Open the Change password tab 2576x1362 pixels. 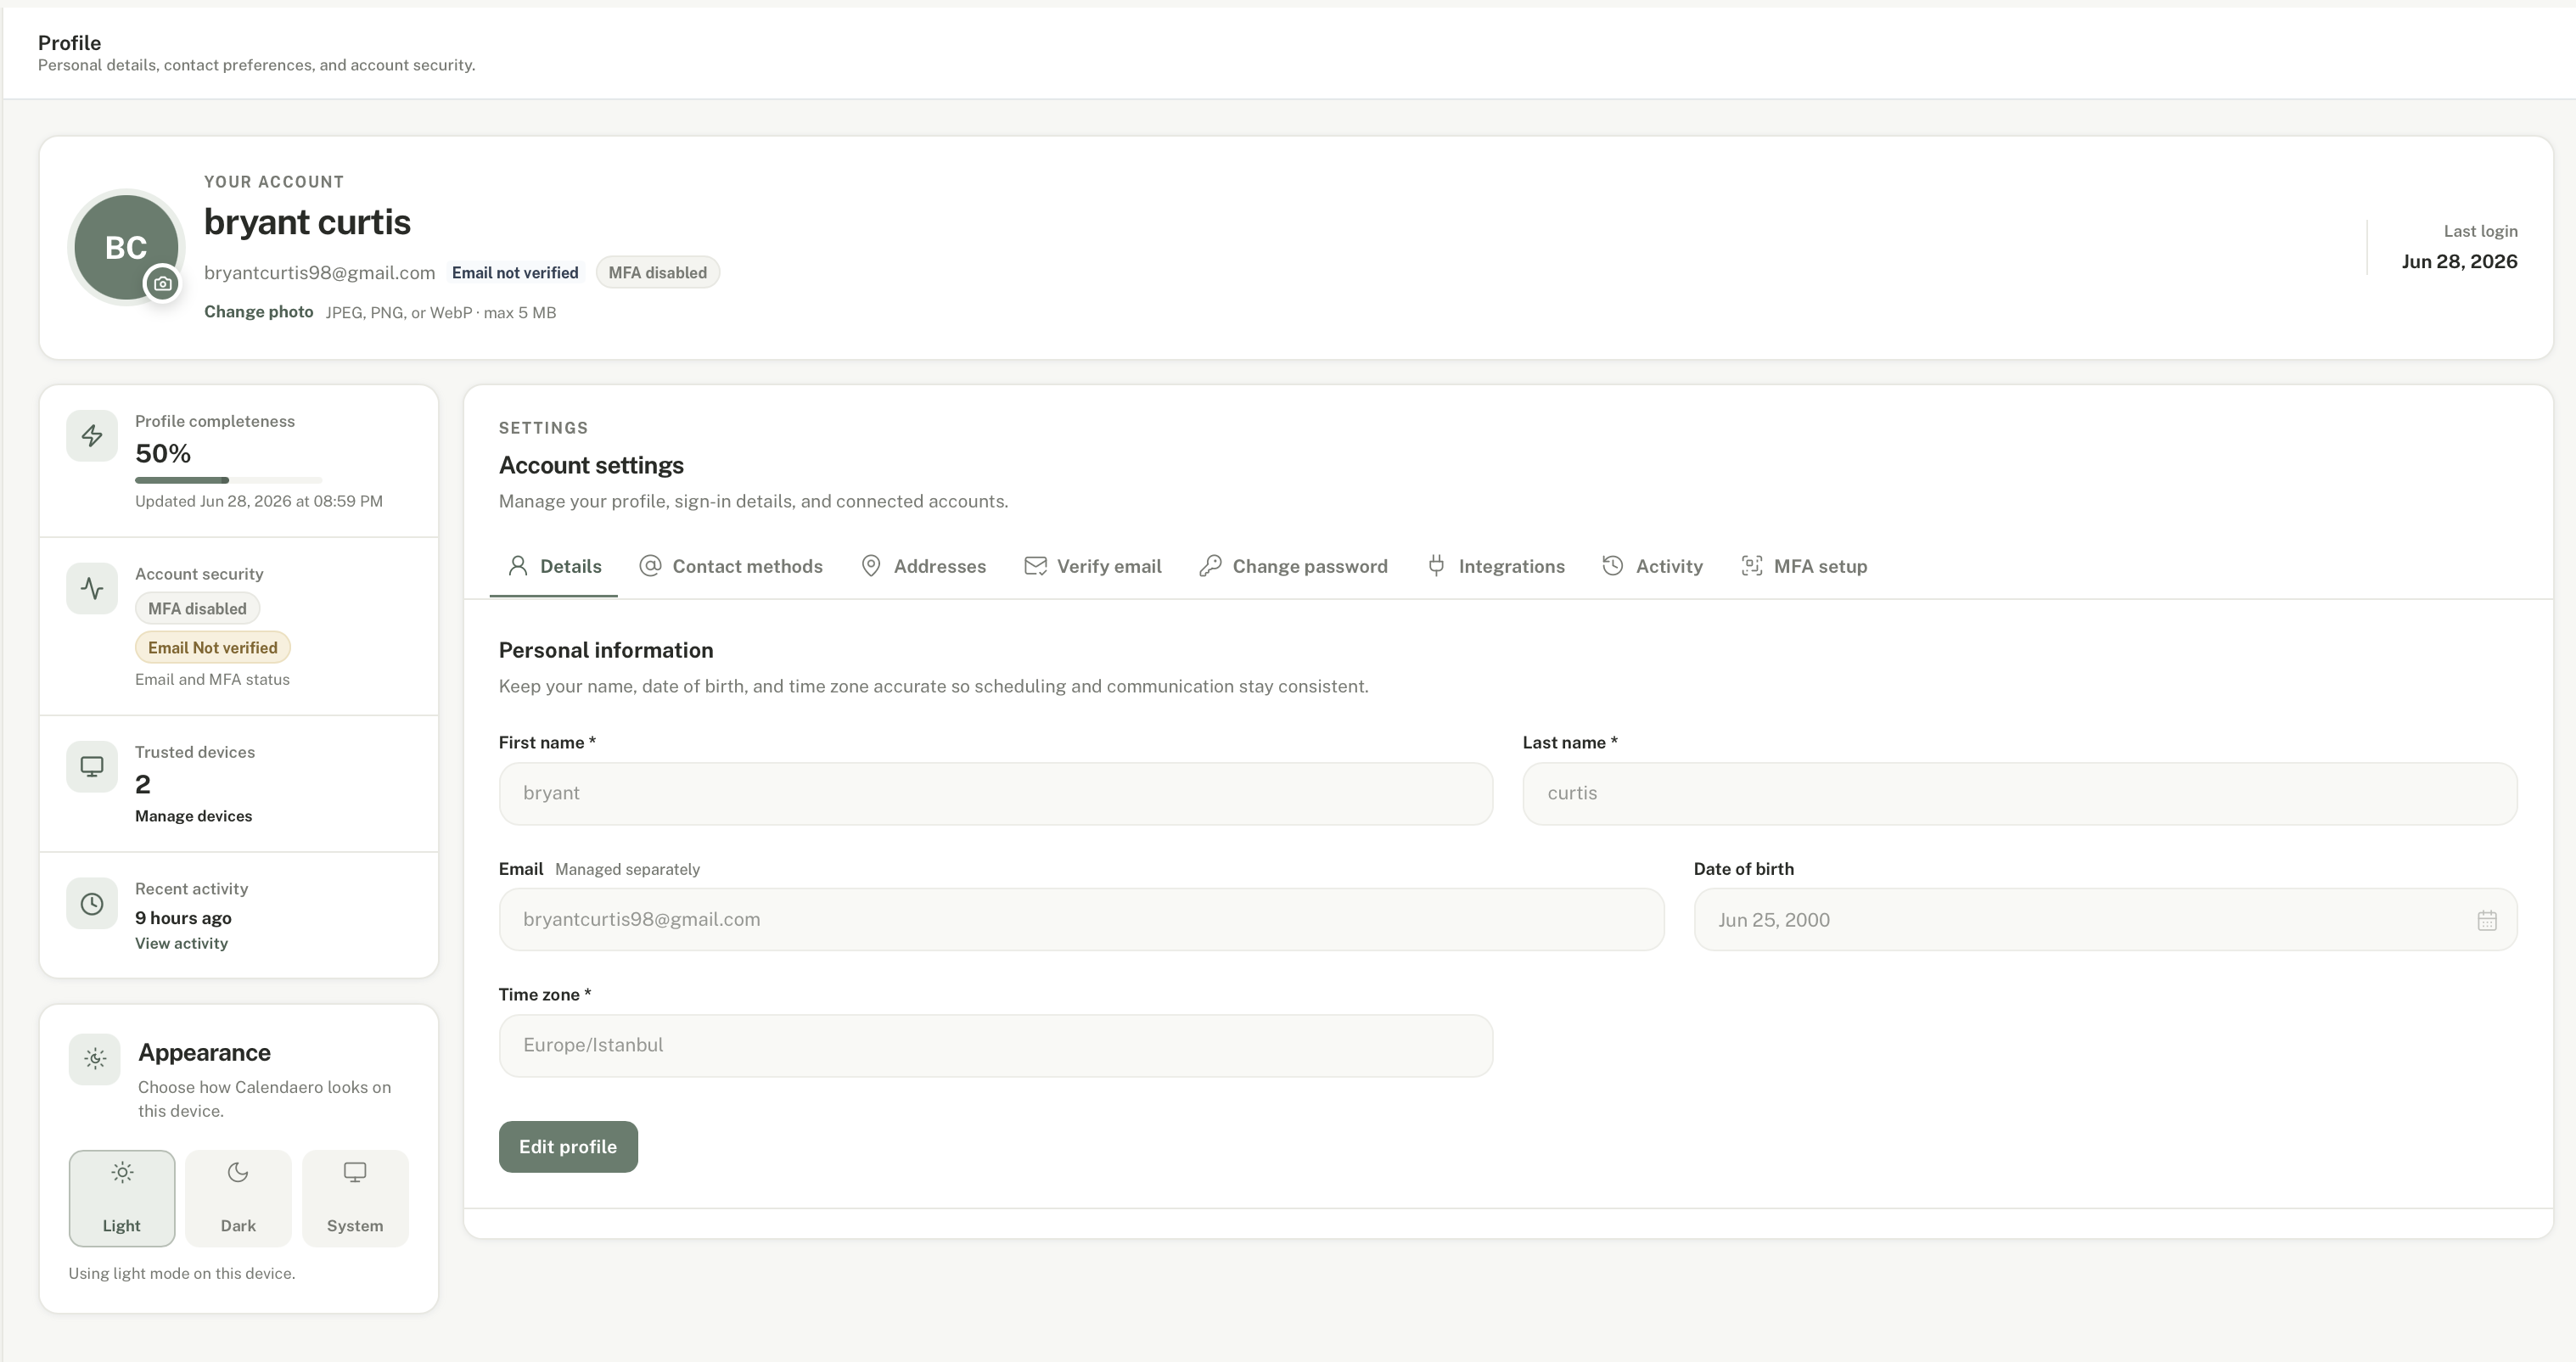pyautogui.click(x=1293, y=567)
